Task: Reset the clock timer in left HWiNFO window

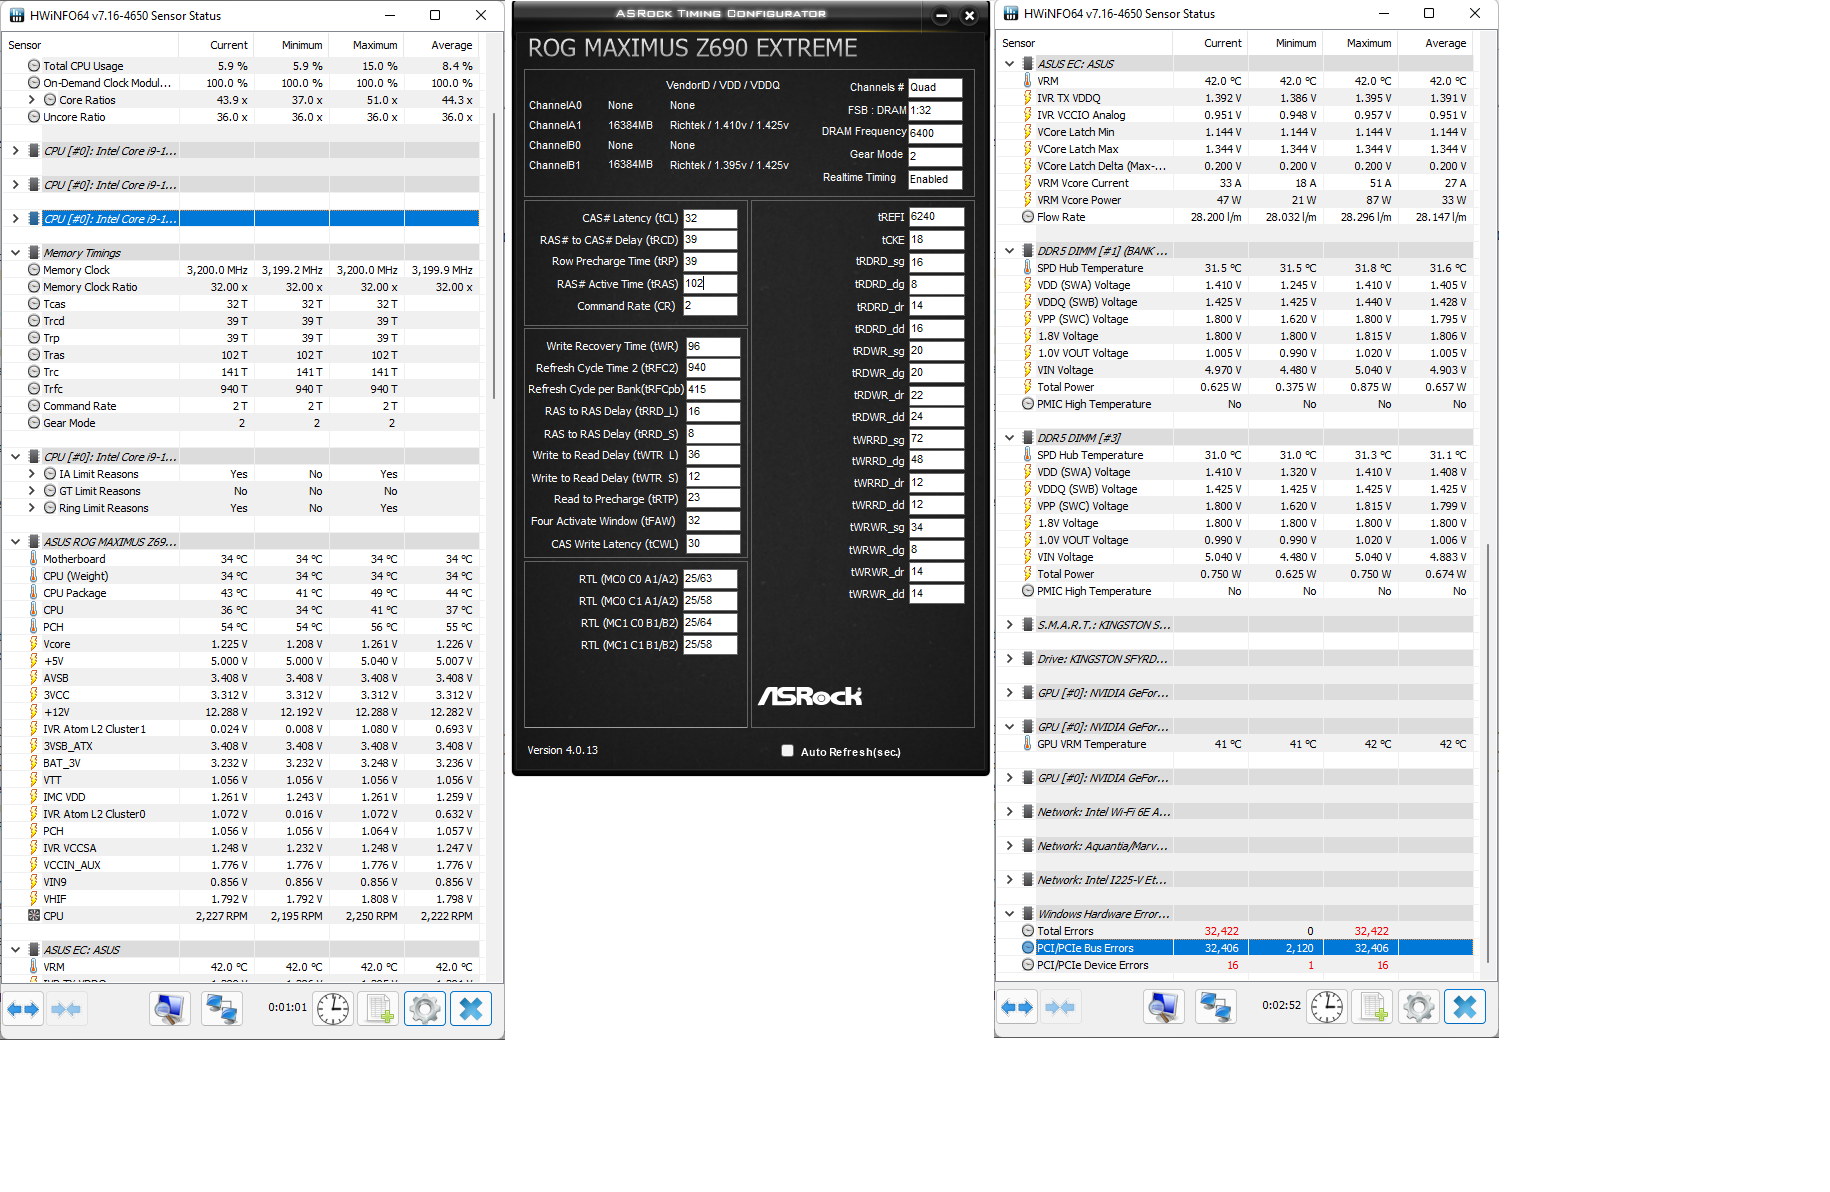Action: (333, 1009)
